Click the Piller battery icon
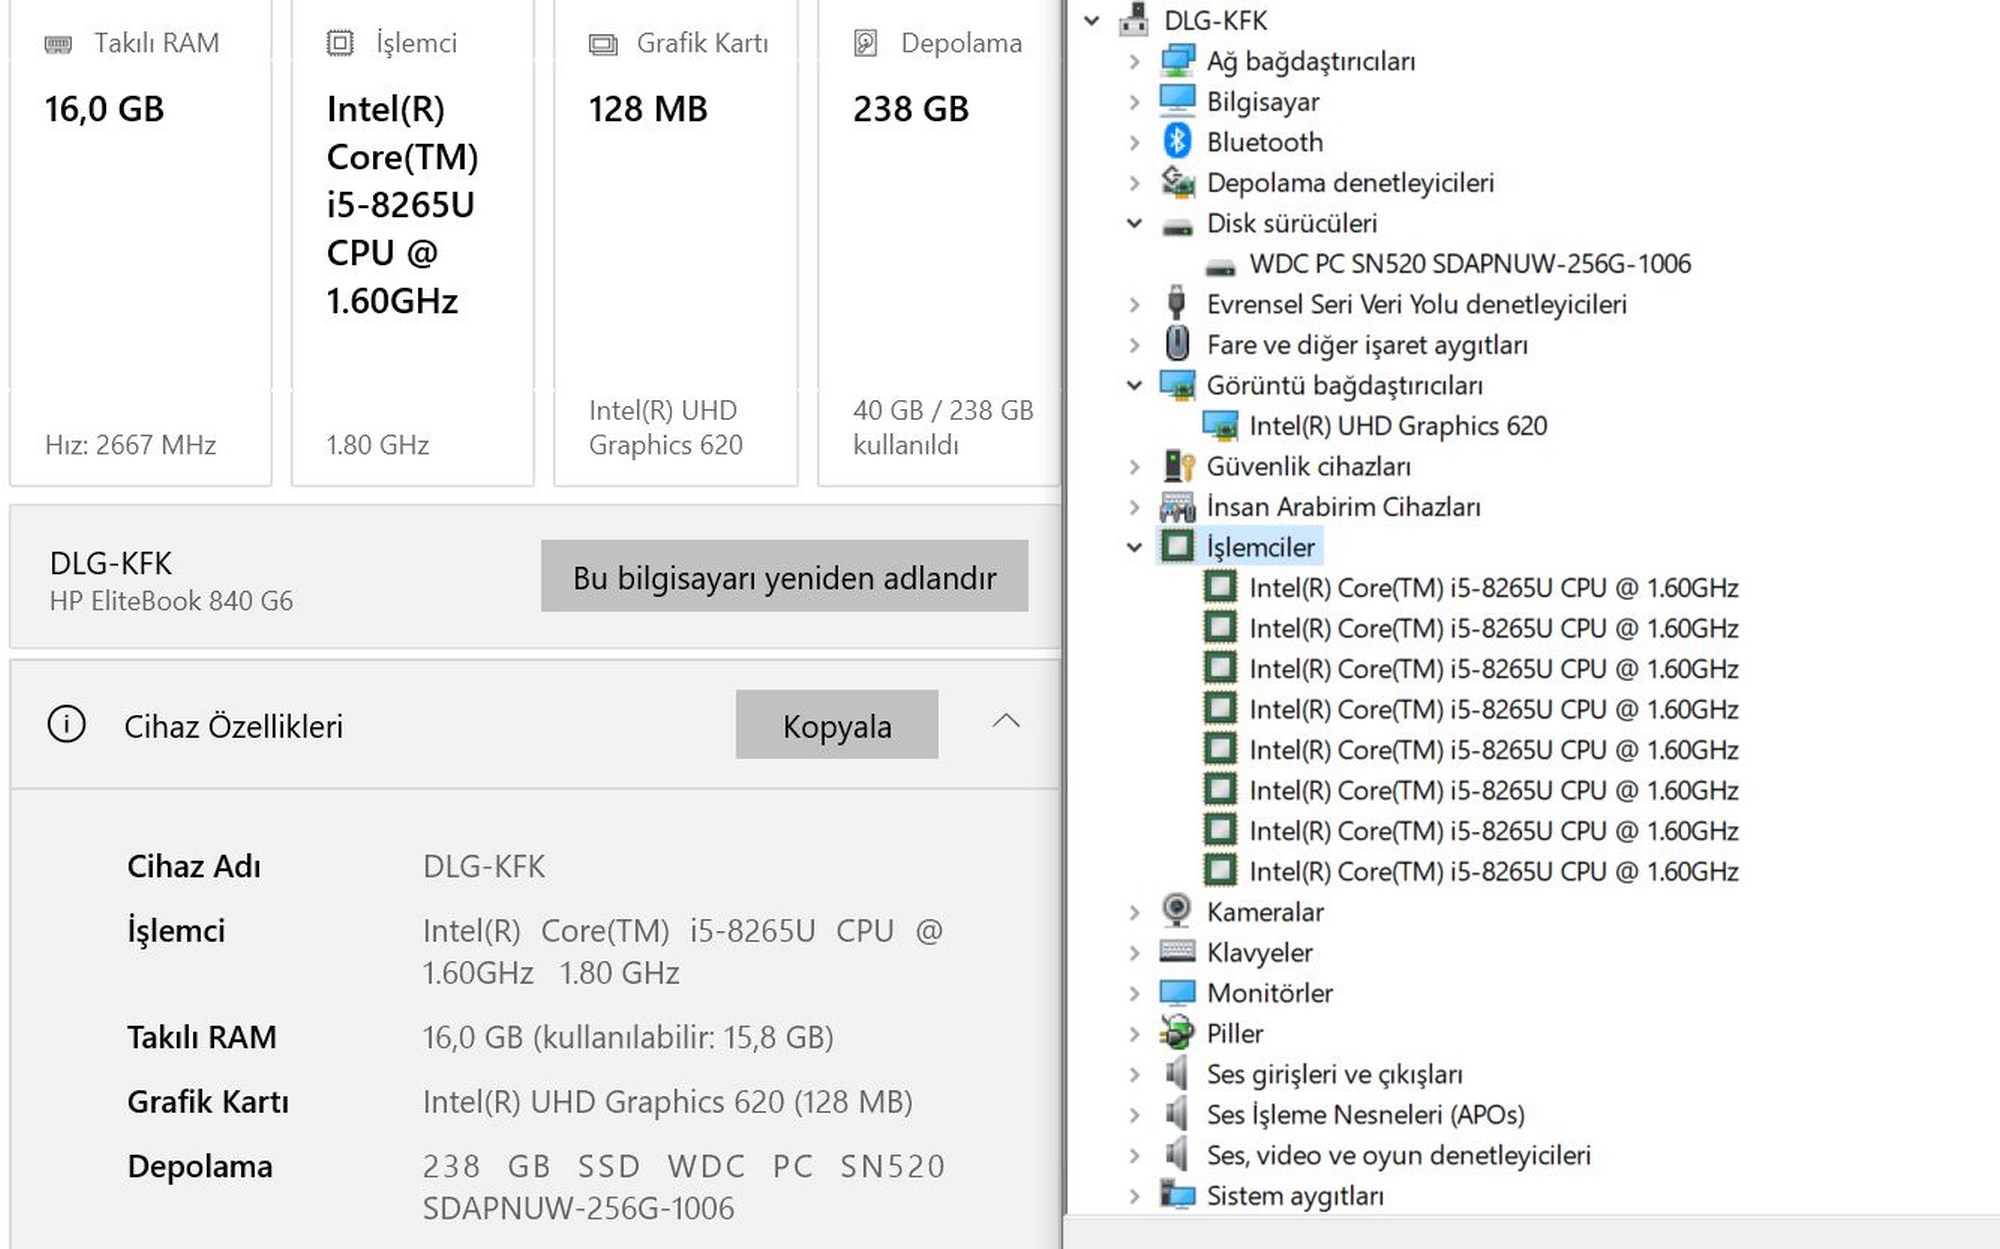 [1177, 1033]
